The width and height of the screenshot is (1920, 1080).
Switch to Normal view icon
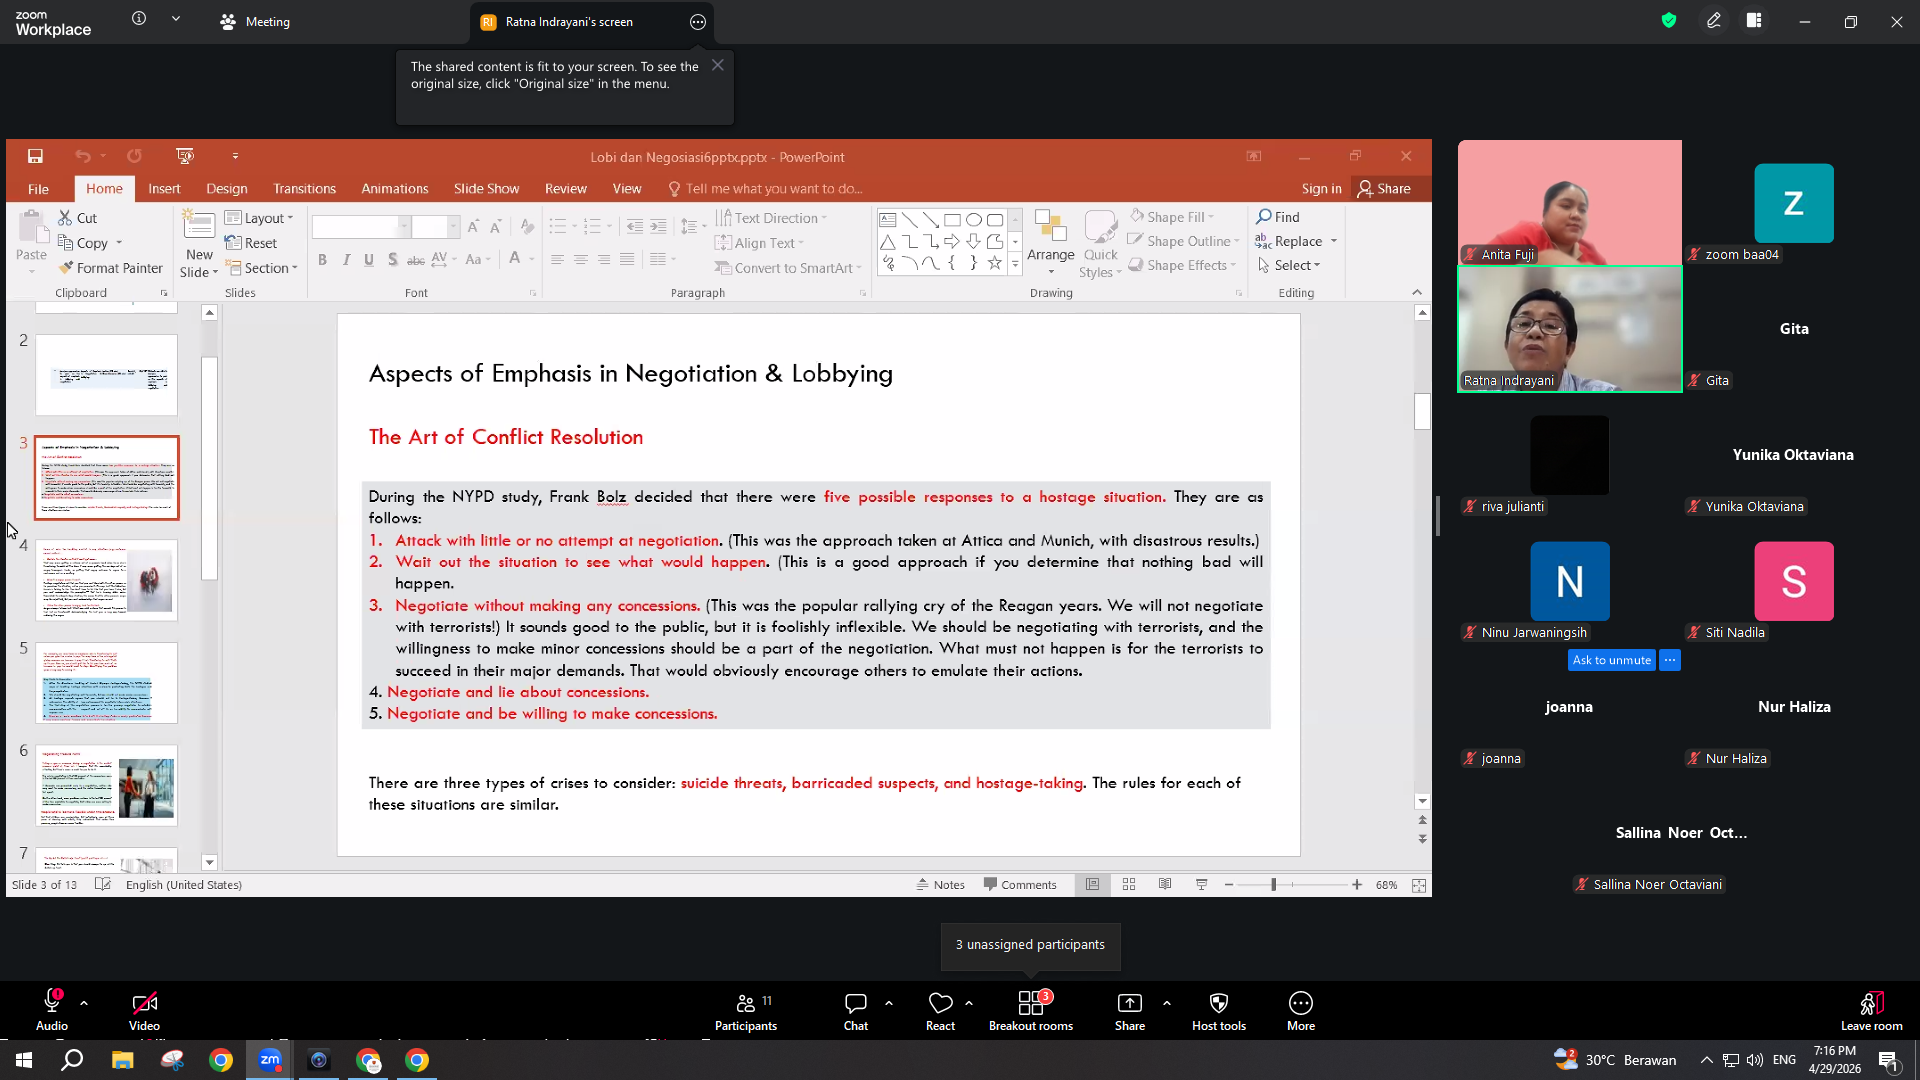tap(1092, 885)
